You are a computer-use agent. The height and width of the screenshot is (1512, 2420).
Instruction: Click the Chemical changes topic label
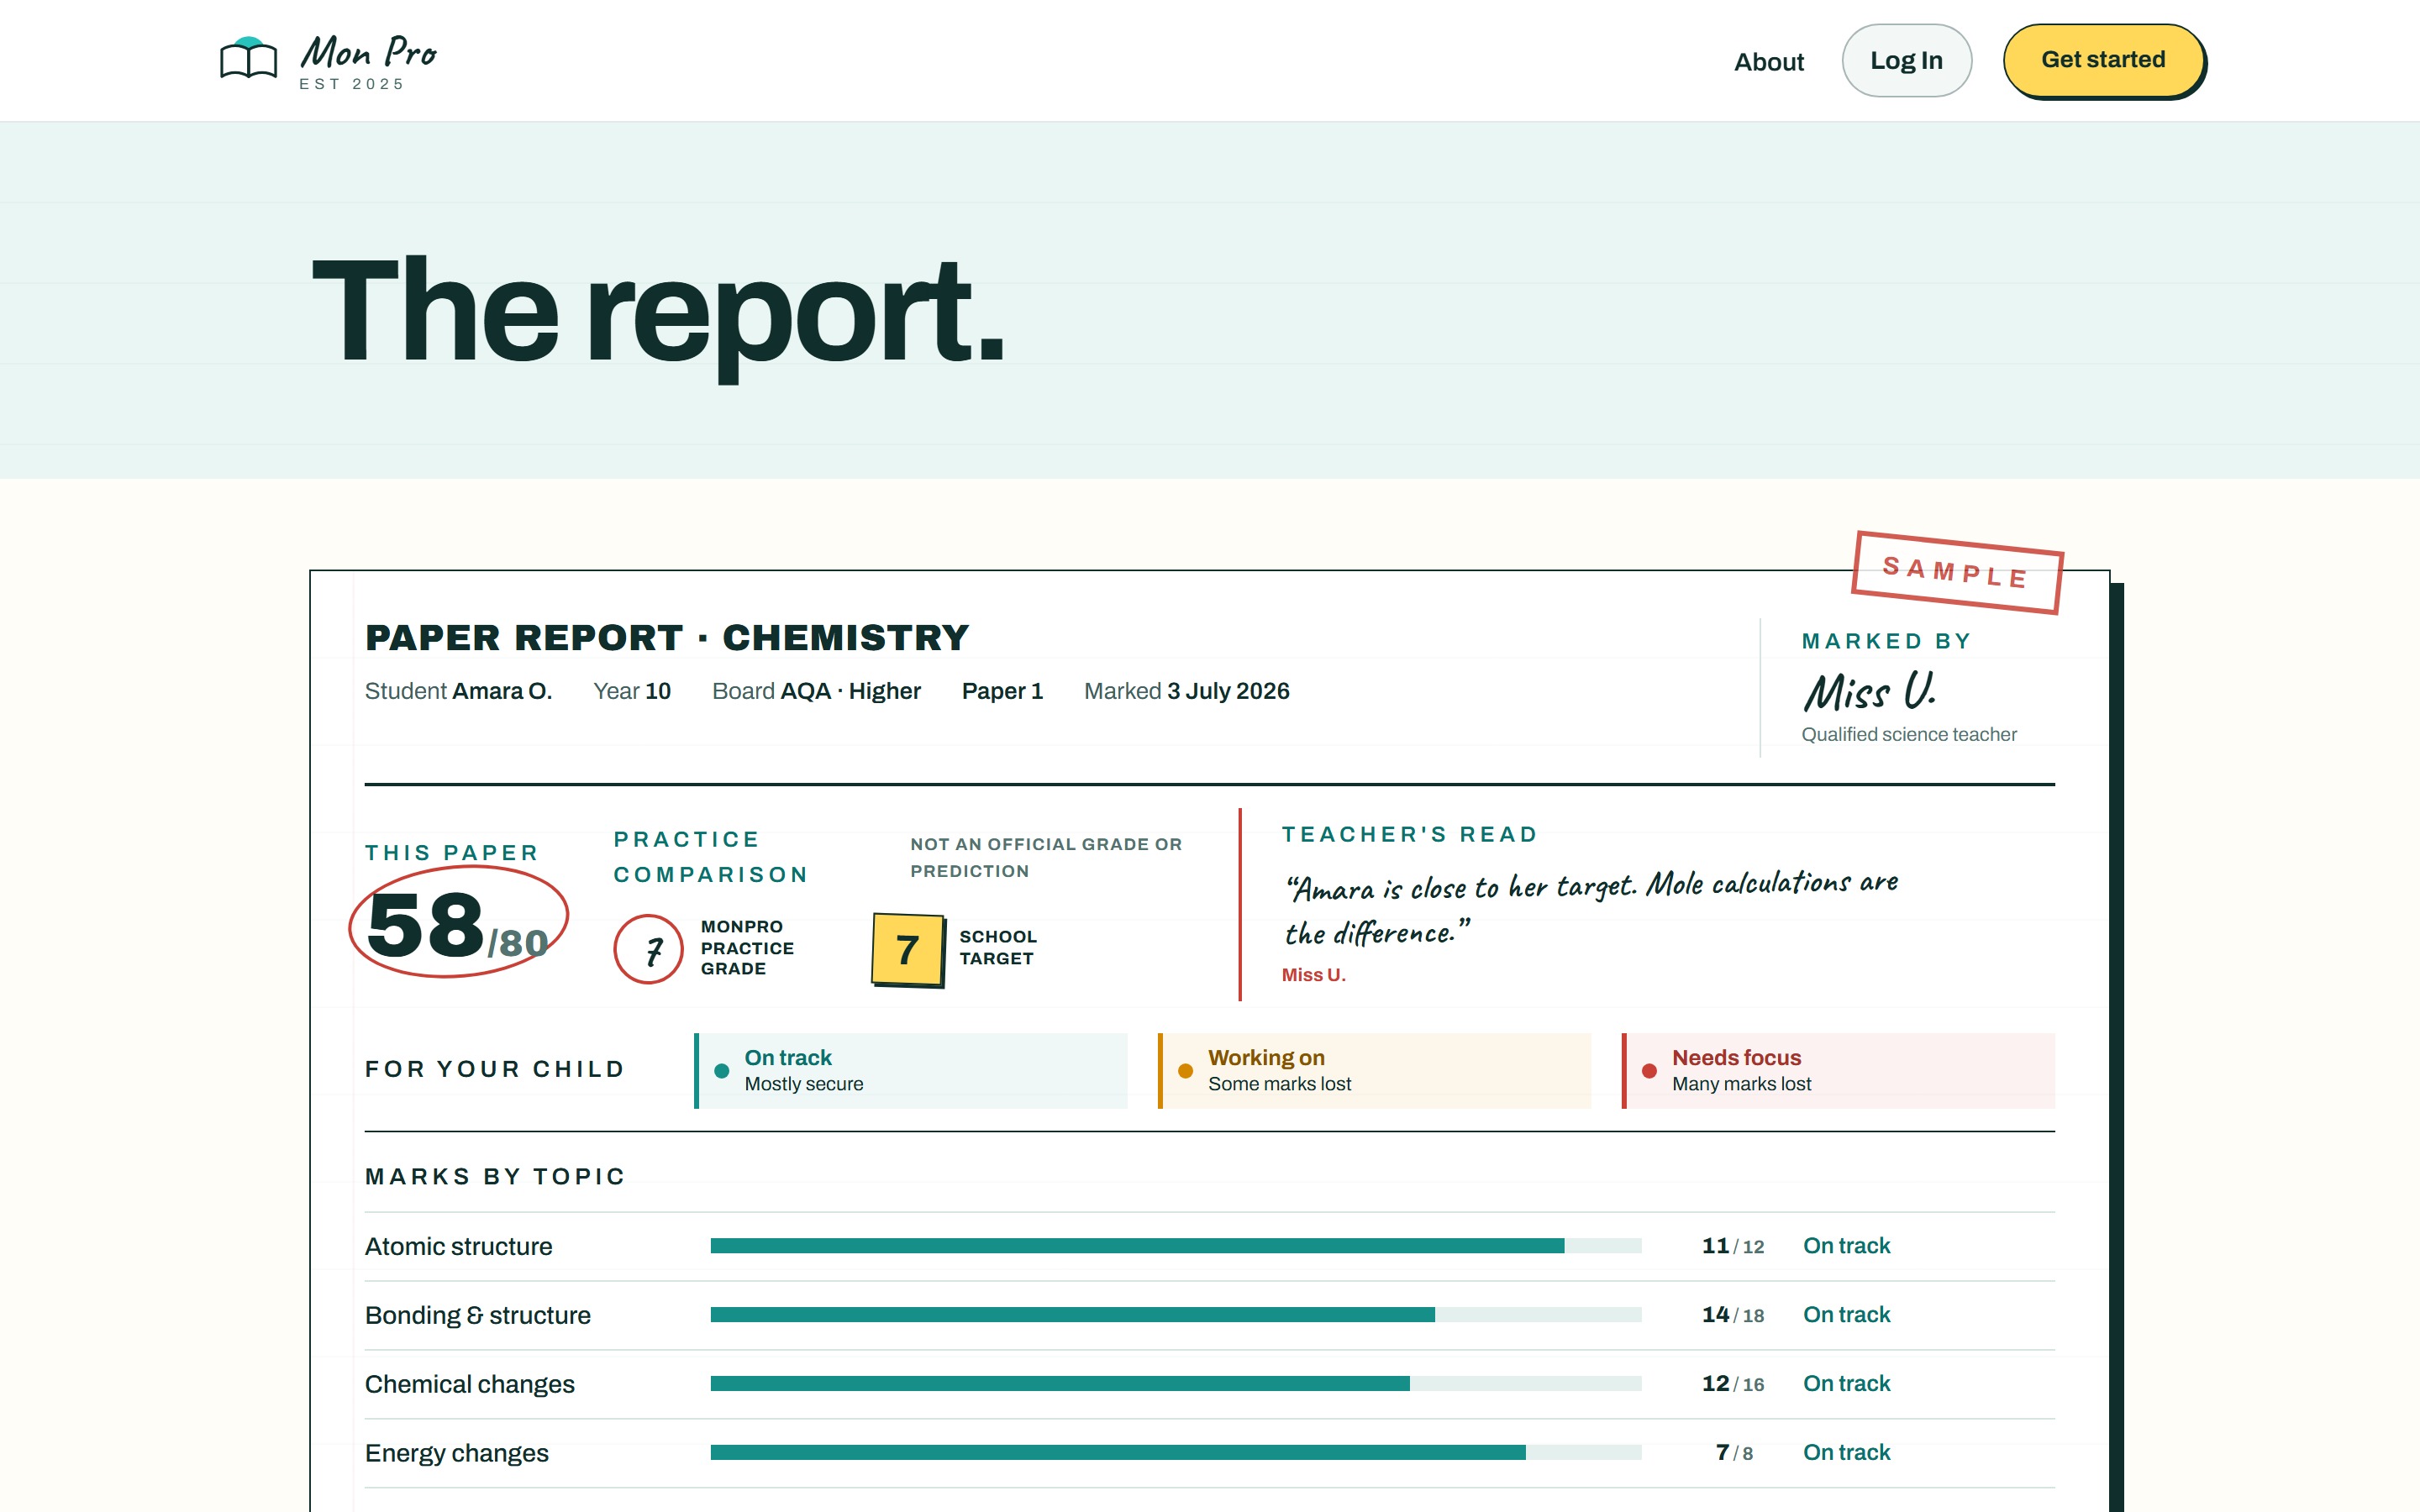click(x=469, y=1384)
